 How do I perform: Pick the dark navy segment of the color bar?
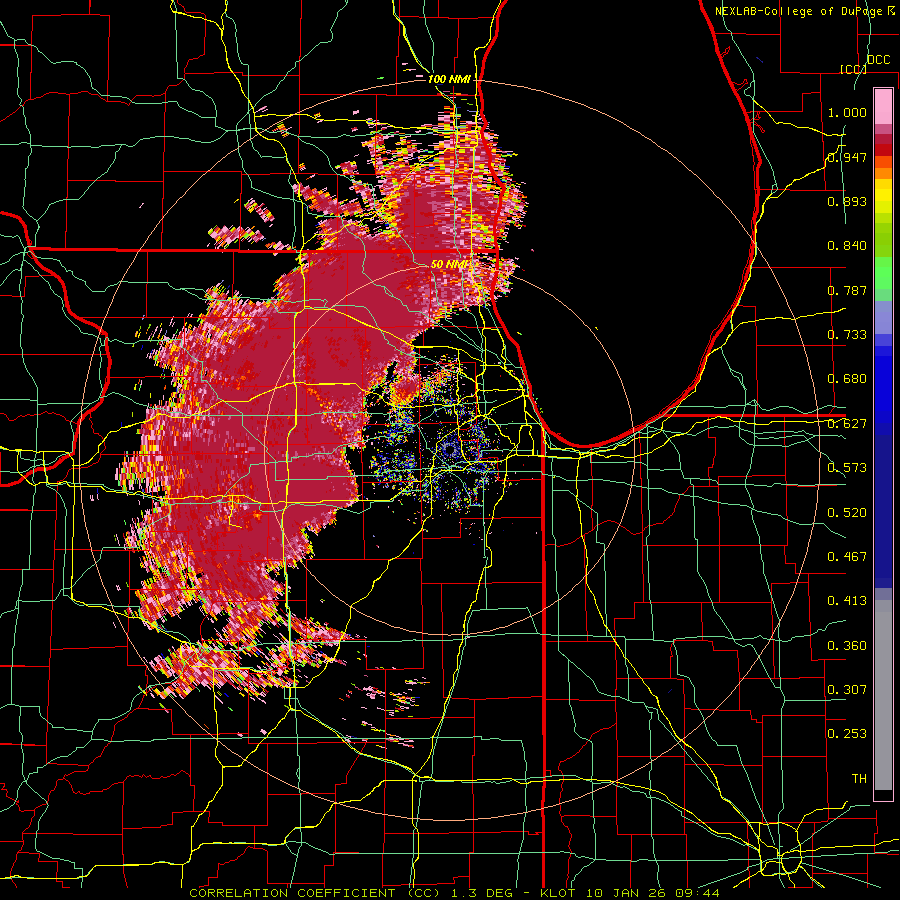click(883, 510)
